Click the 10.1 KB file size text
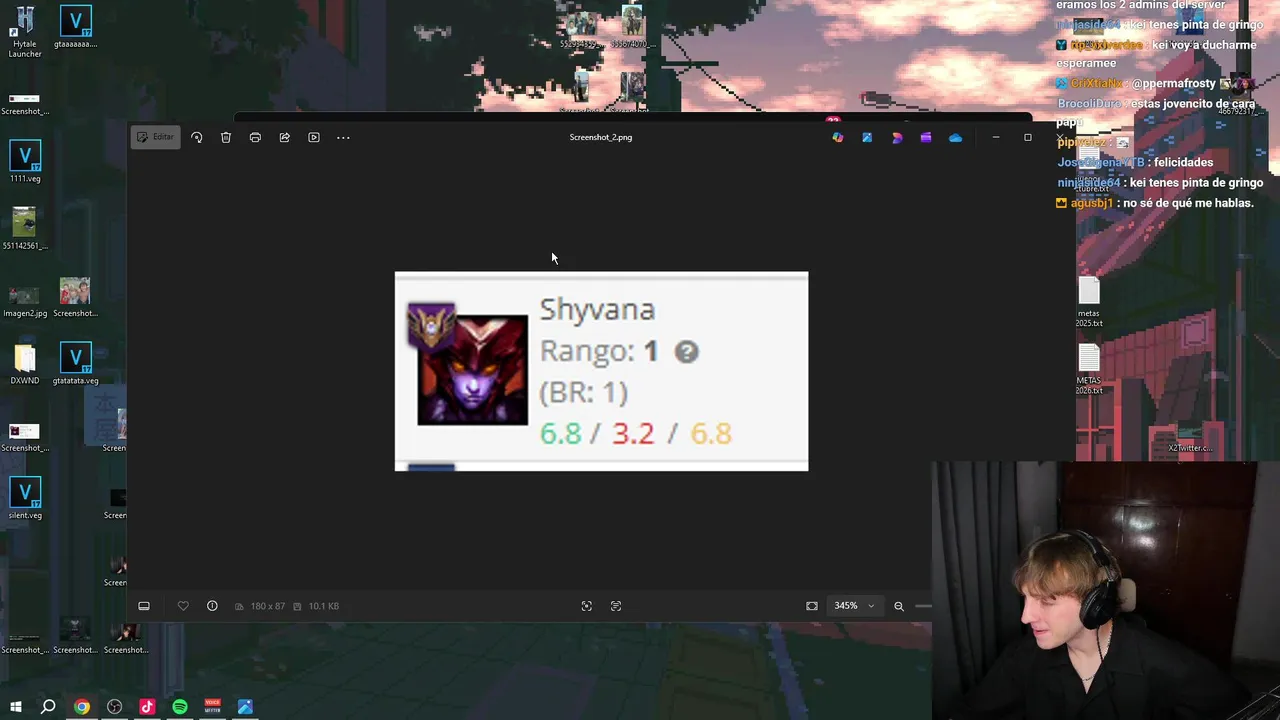1280x720 pixels. tap(323, 606)
